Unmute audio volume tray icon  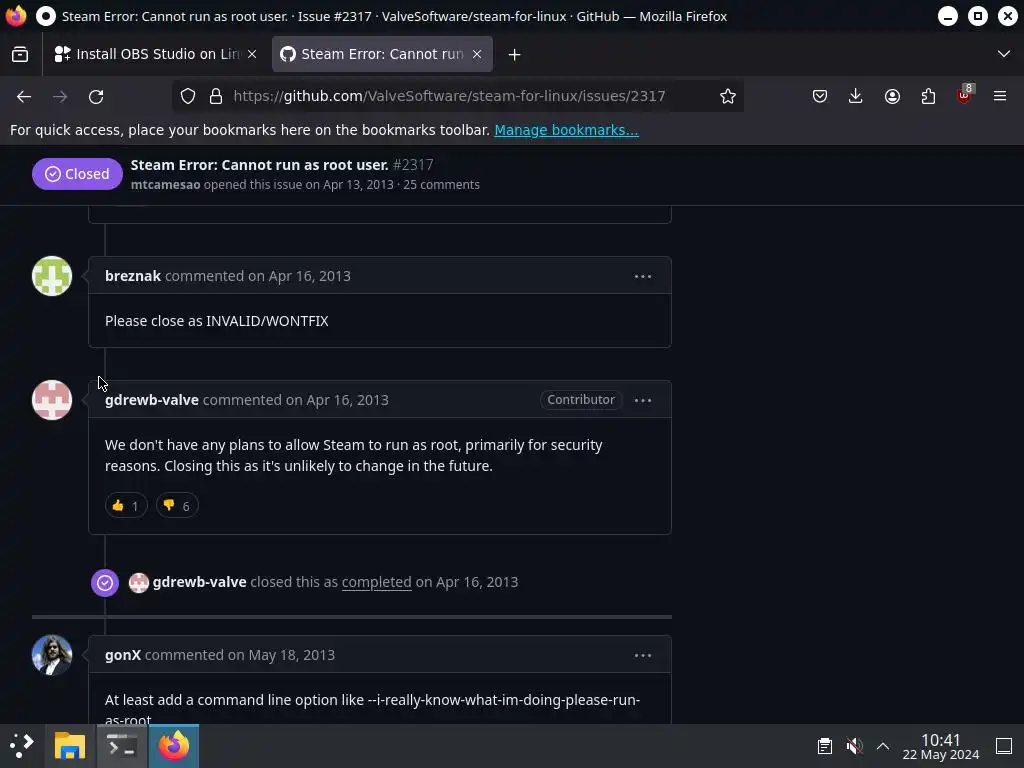click(854, 746)
